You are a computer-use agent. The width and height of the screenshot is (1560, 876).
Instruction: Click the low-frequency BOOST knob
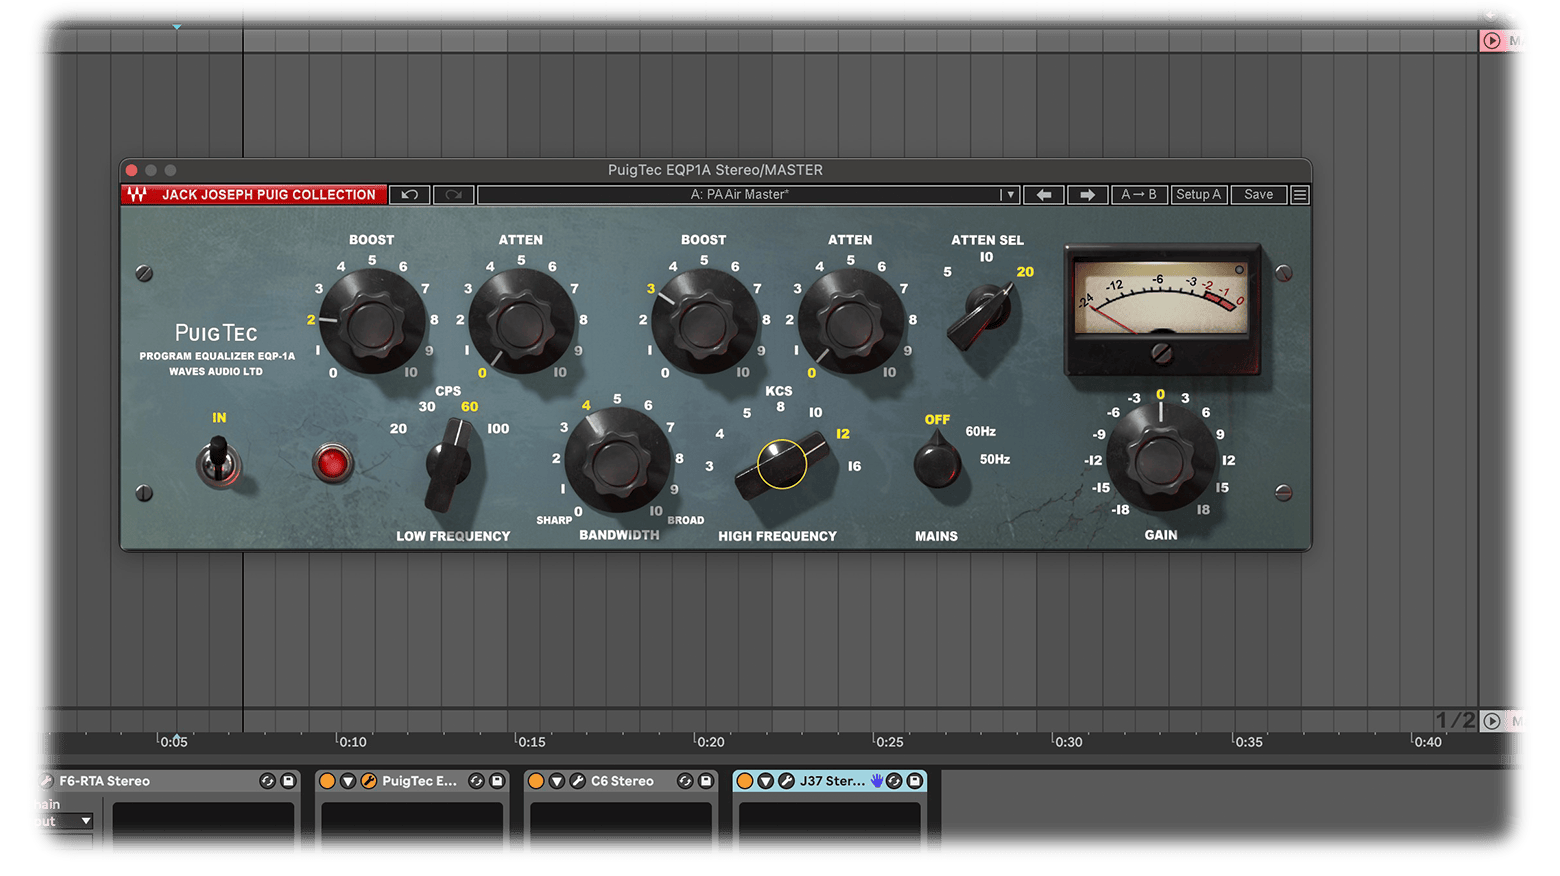click(371, 322)
